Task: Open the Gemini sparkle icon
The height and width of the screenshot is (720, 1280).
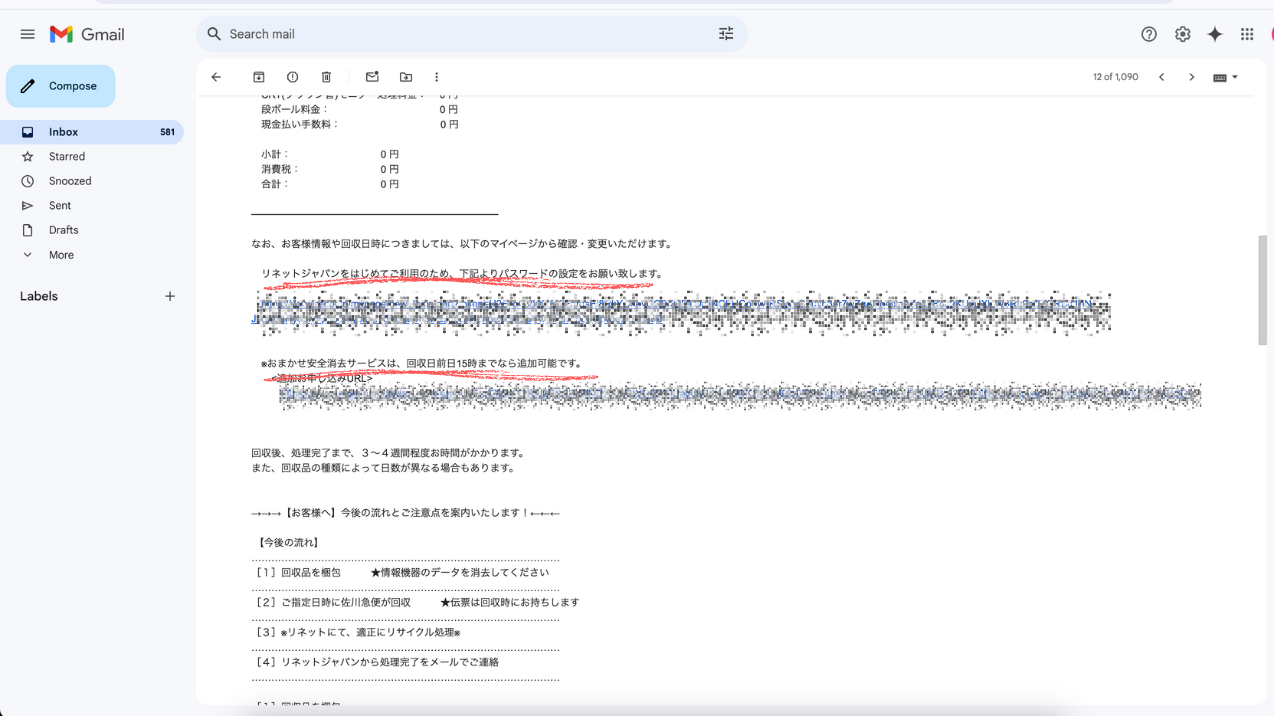Action: pos(1215,34)
